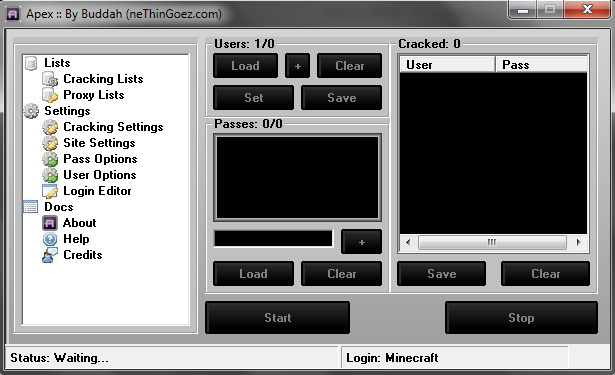Click the Docs document icon

pyautogui.click(x=31, y=207)
